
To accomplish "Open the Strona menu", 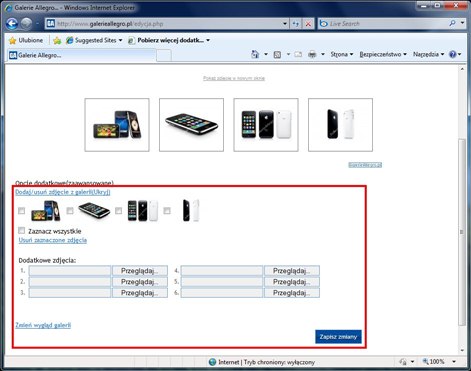I will (x=342, y=54).
